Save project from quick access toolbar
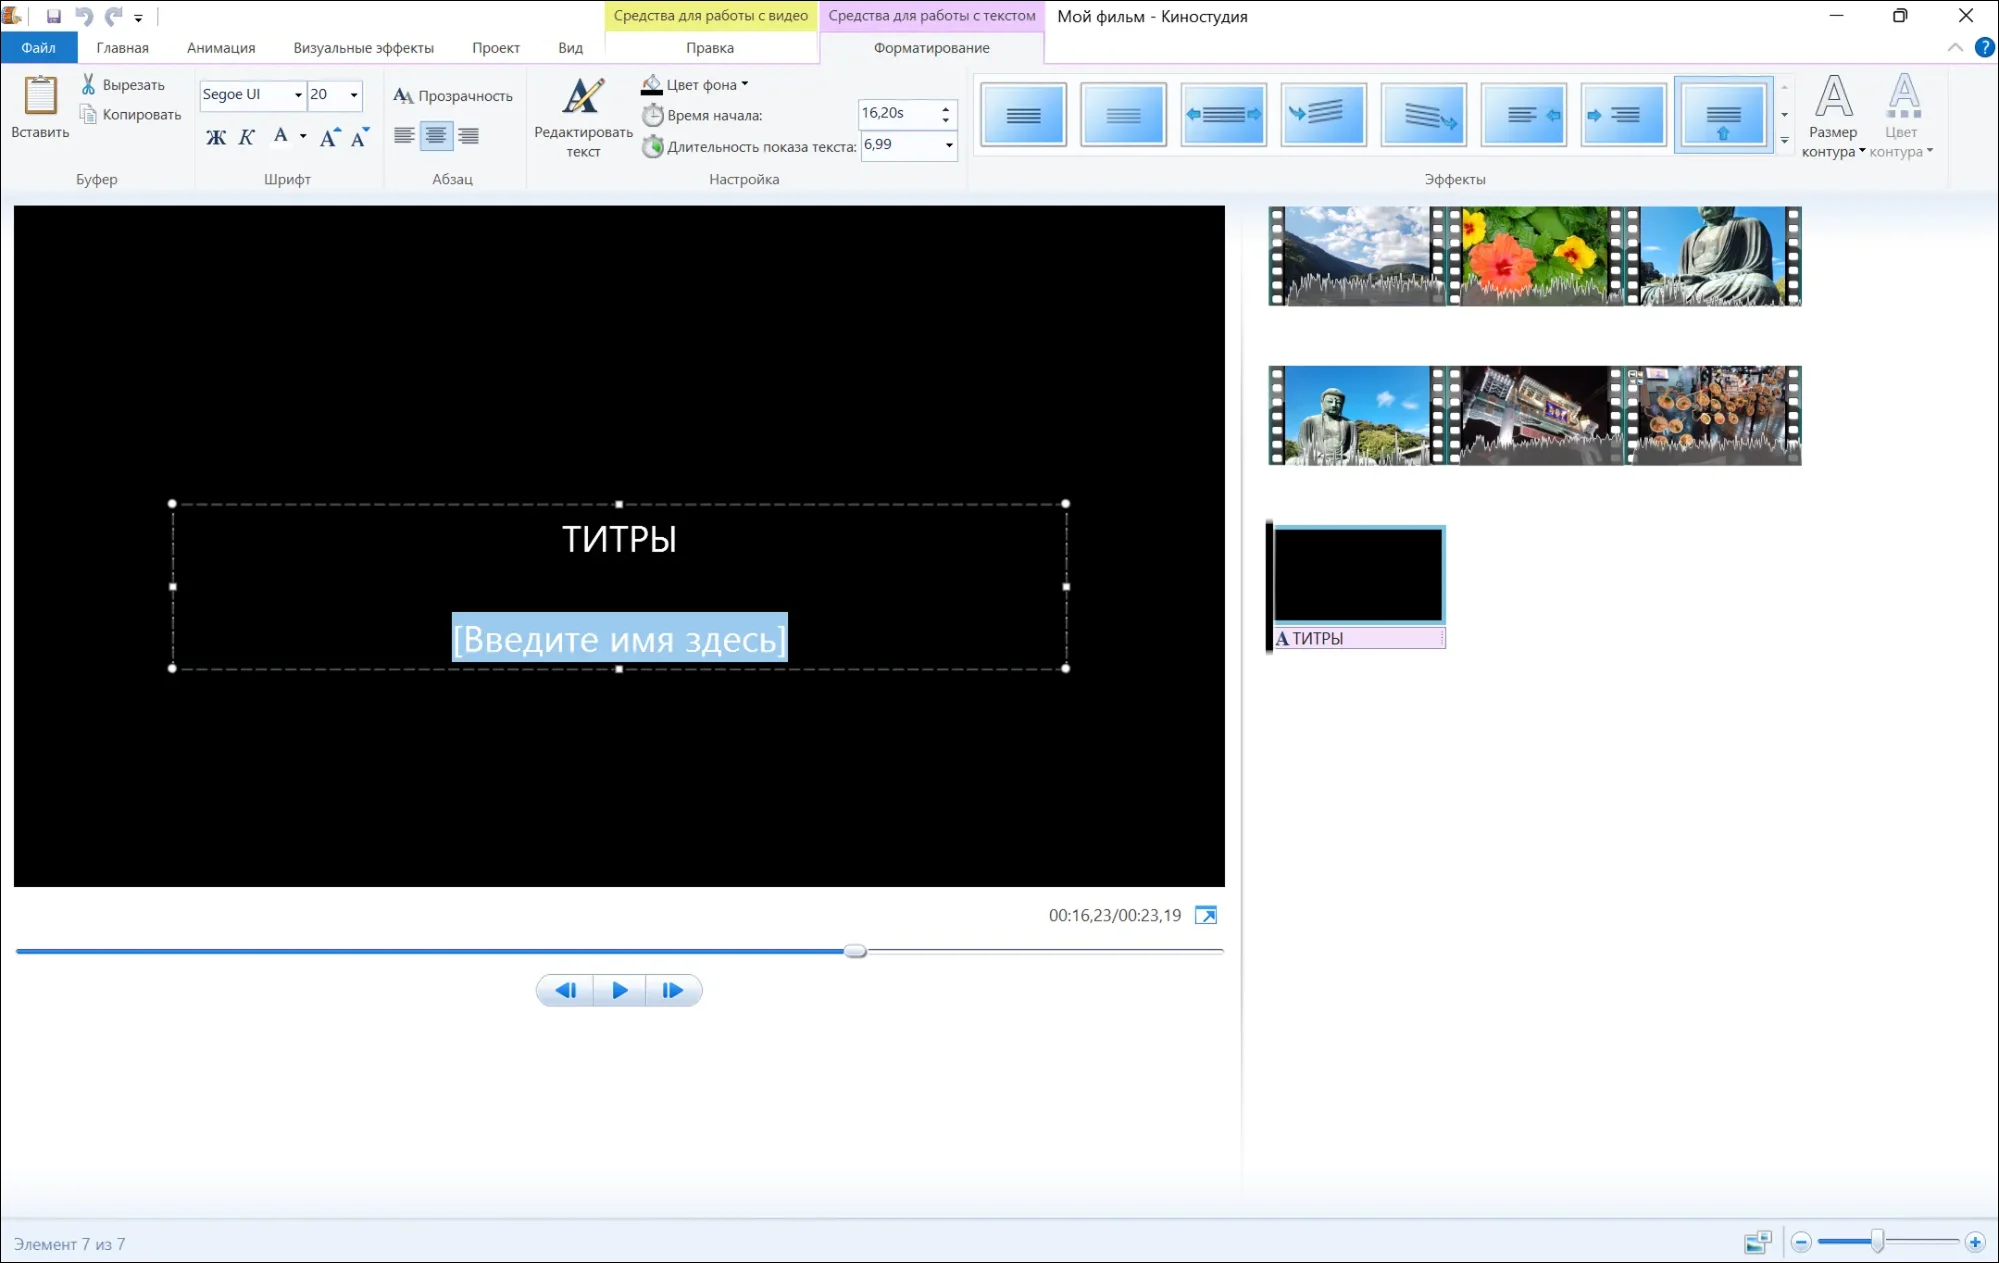 click(54, 16)
